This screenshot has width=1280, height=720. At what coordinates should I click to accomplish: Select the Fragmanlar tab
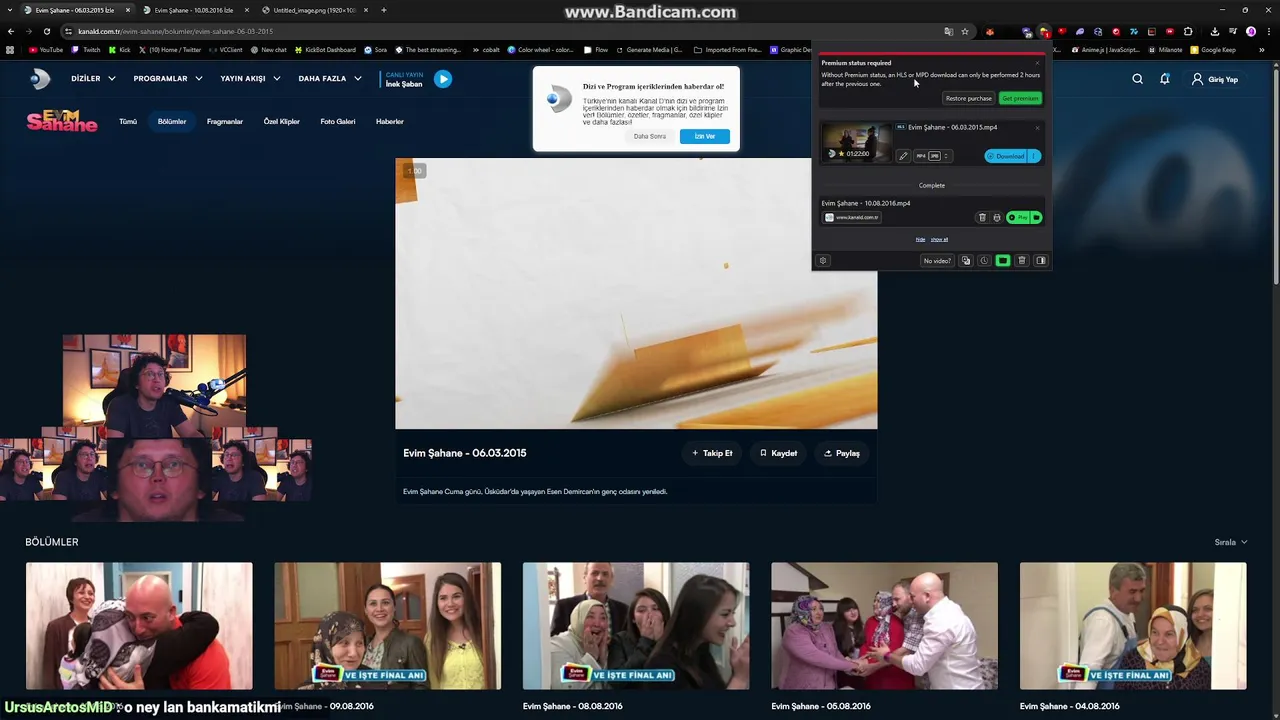pyautogui.click(x=225, y=121)
